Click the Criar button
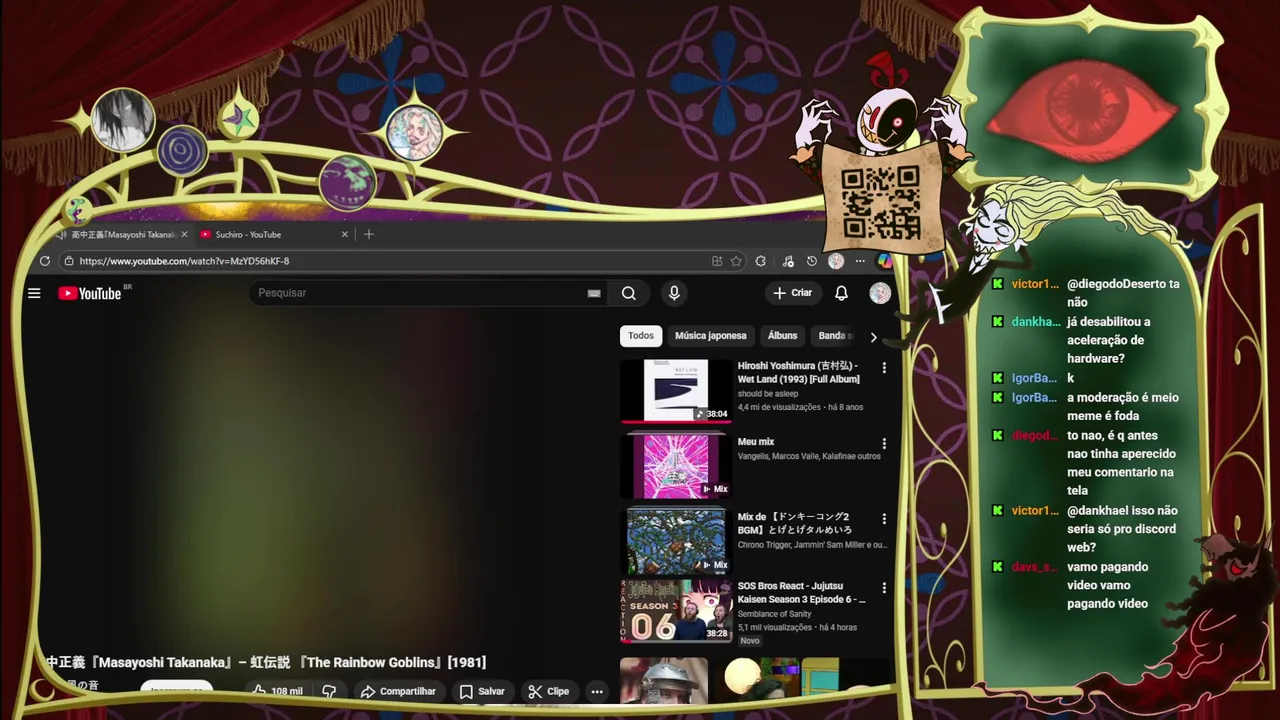This screenshot has height=720, width=1280. point(792,293)
